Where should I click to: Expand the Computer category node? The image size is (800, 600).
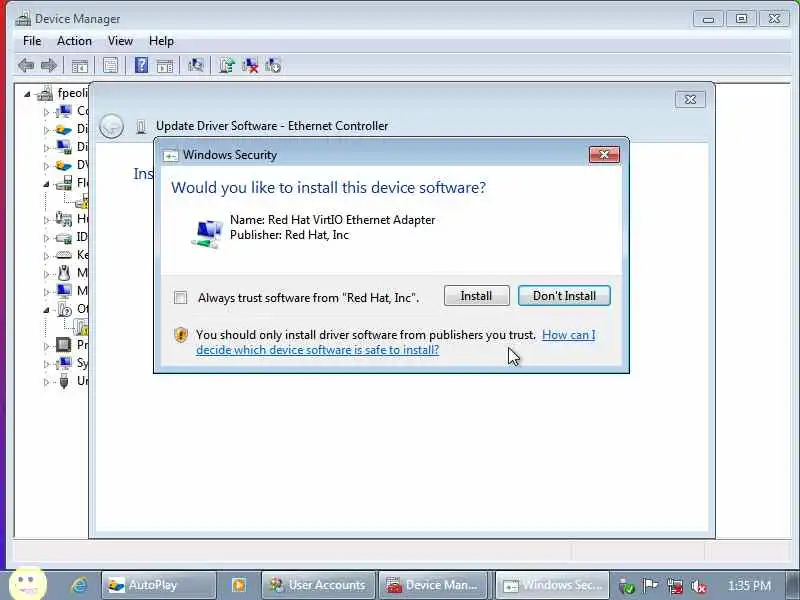(x=46, y=112)
